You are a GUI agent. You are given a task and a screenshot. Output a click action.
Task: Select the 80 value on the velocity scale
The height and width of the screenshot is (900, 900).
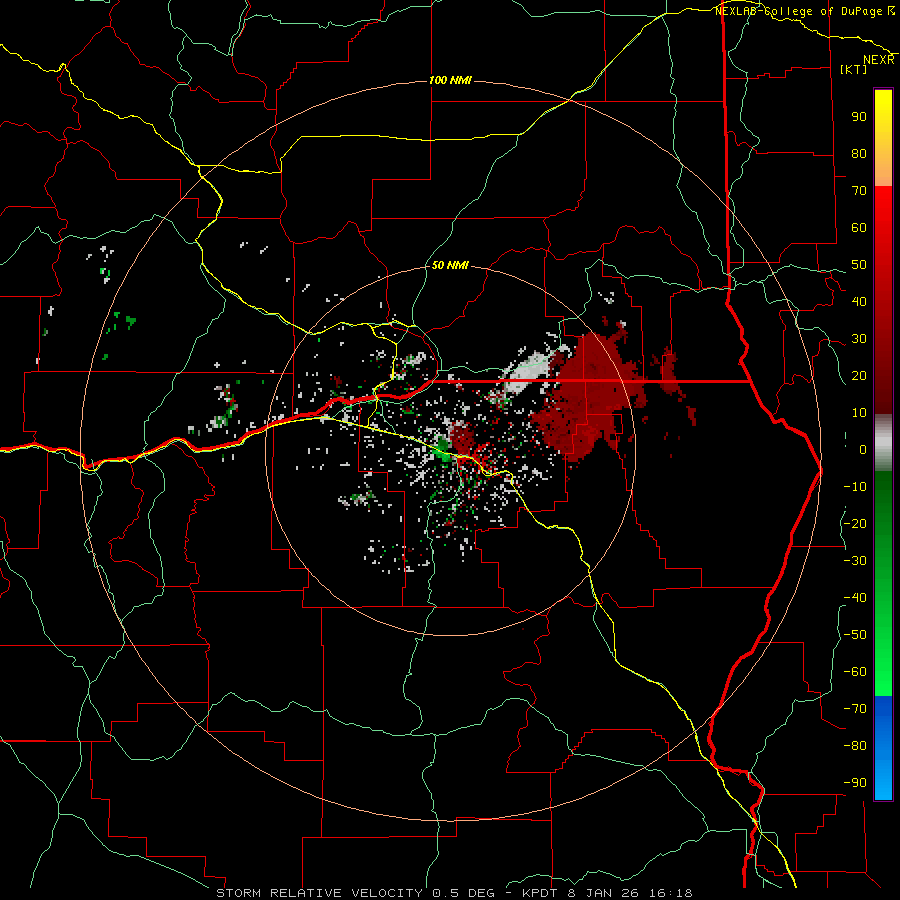coord(859,154)
